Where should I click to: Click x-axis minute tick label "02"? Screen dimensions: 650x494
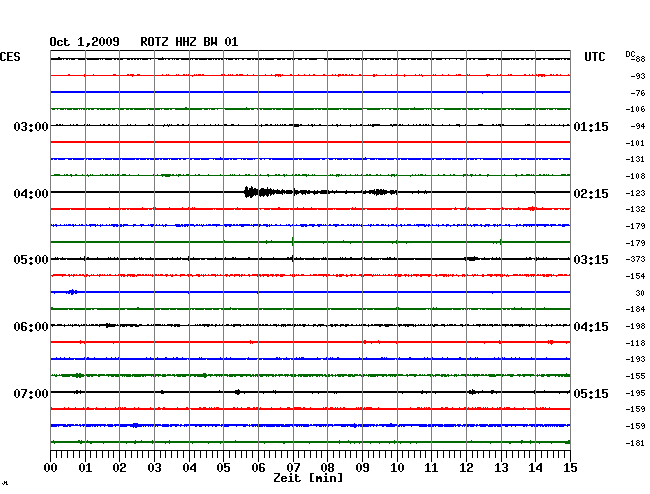pos(119,468)
